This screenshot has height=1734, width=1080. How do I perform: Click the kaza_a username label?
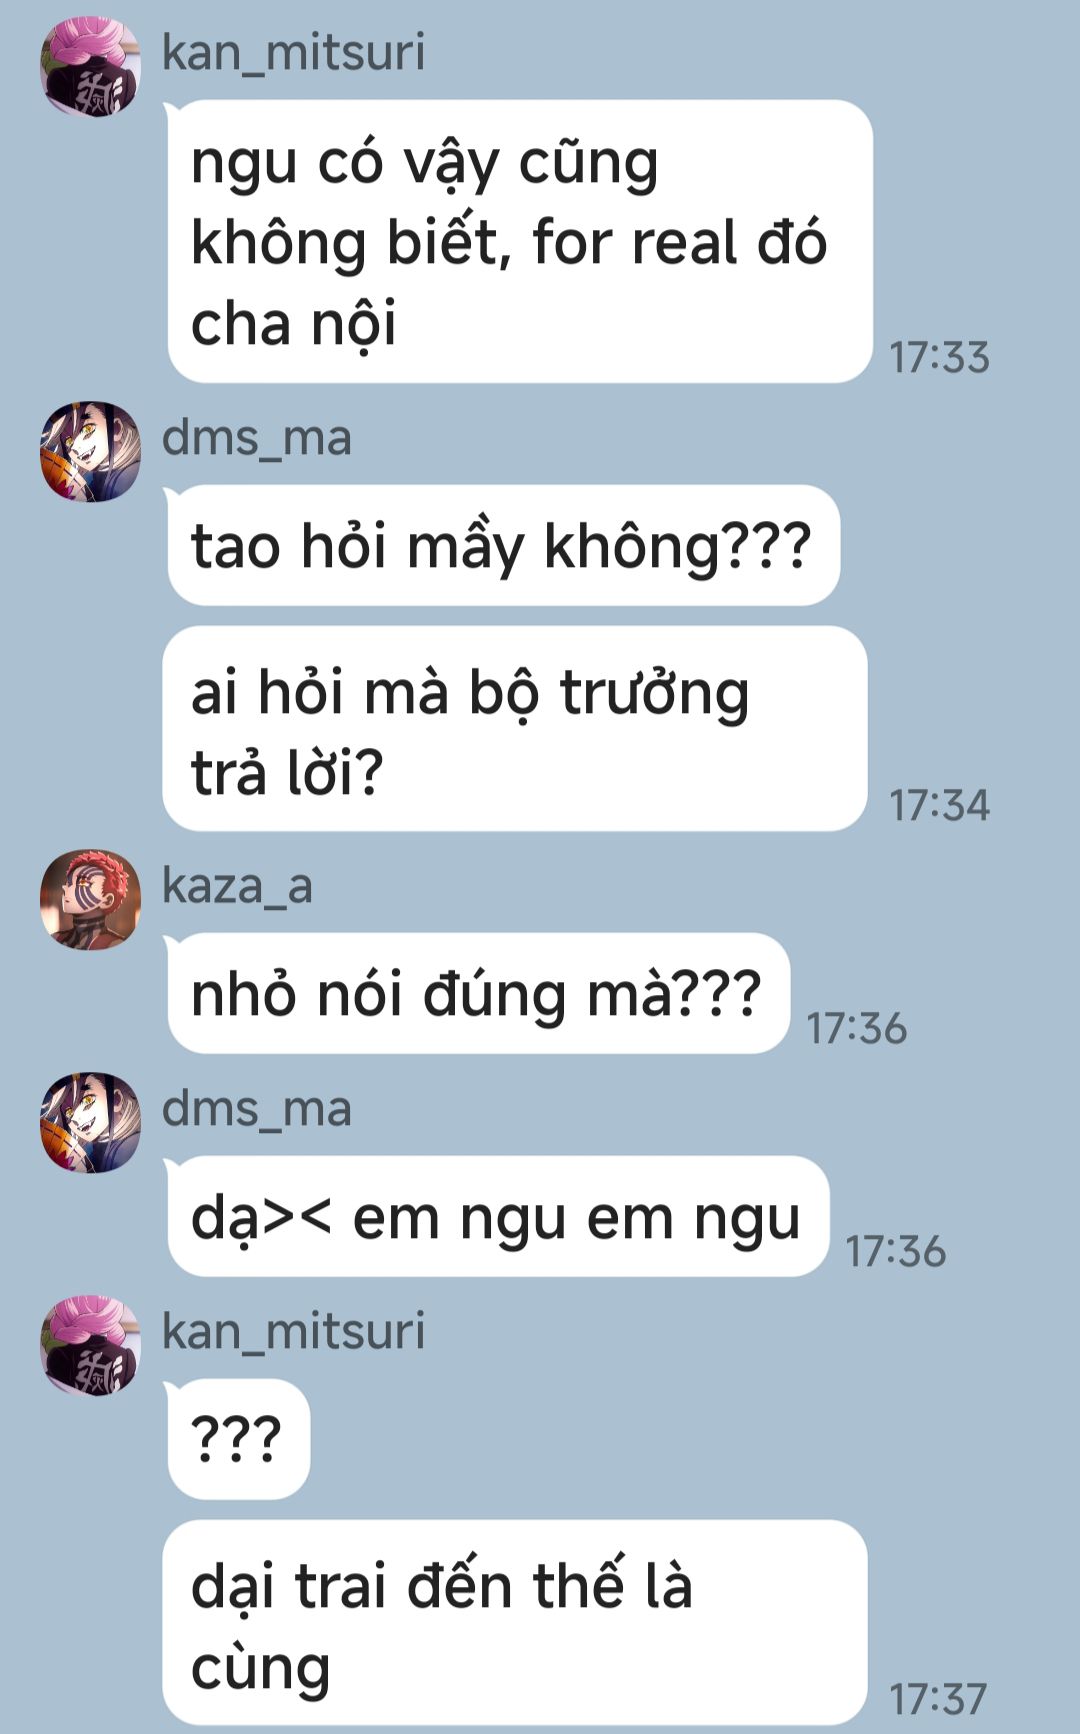(237, 886)
